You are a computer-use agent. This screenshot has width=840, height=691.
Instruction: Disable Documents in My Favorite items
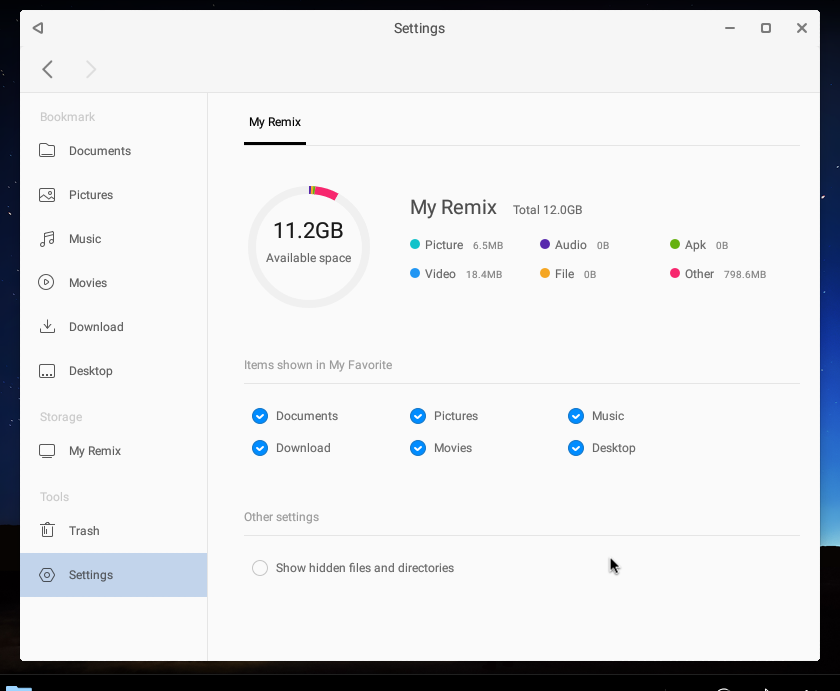coord(260,416)
